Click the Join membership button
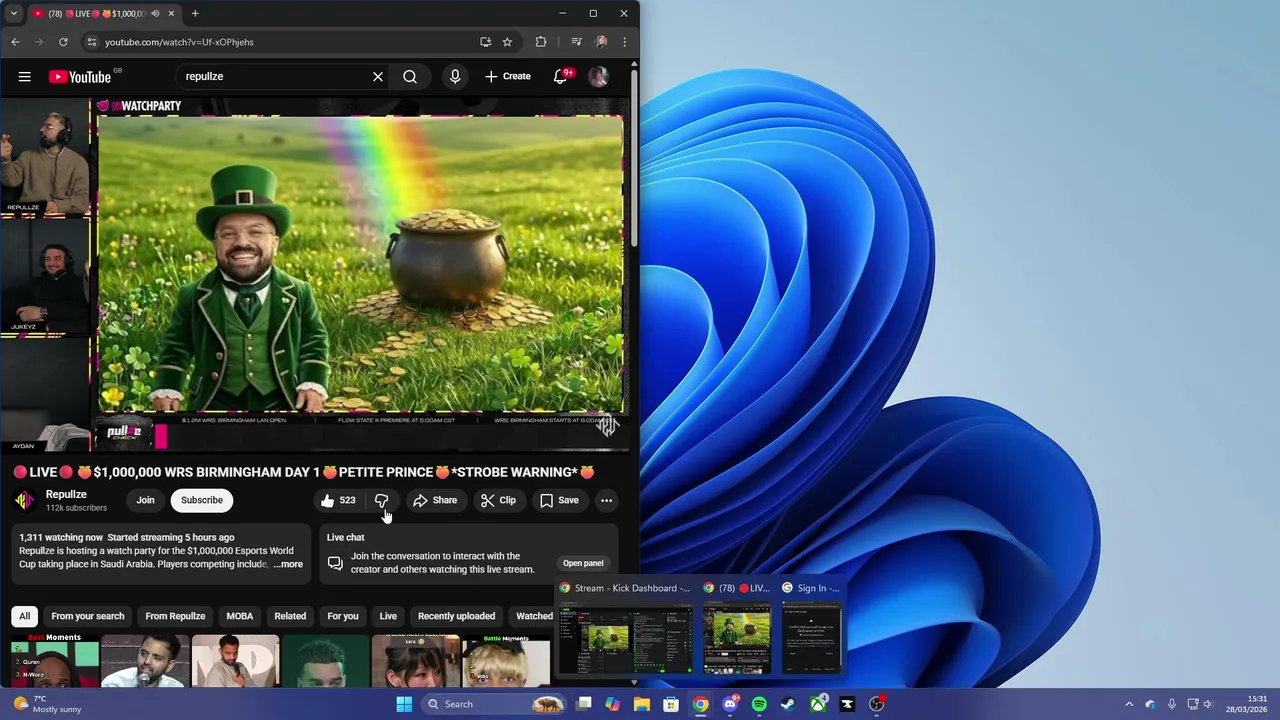The width and height of the screenshot is (1280, 720). tap(145, 500)
